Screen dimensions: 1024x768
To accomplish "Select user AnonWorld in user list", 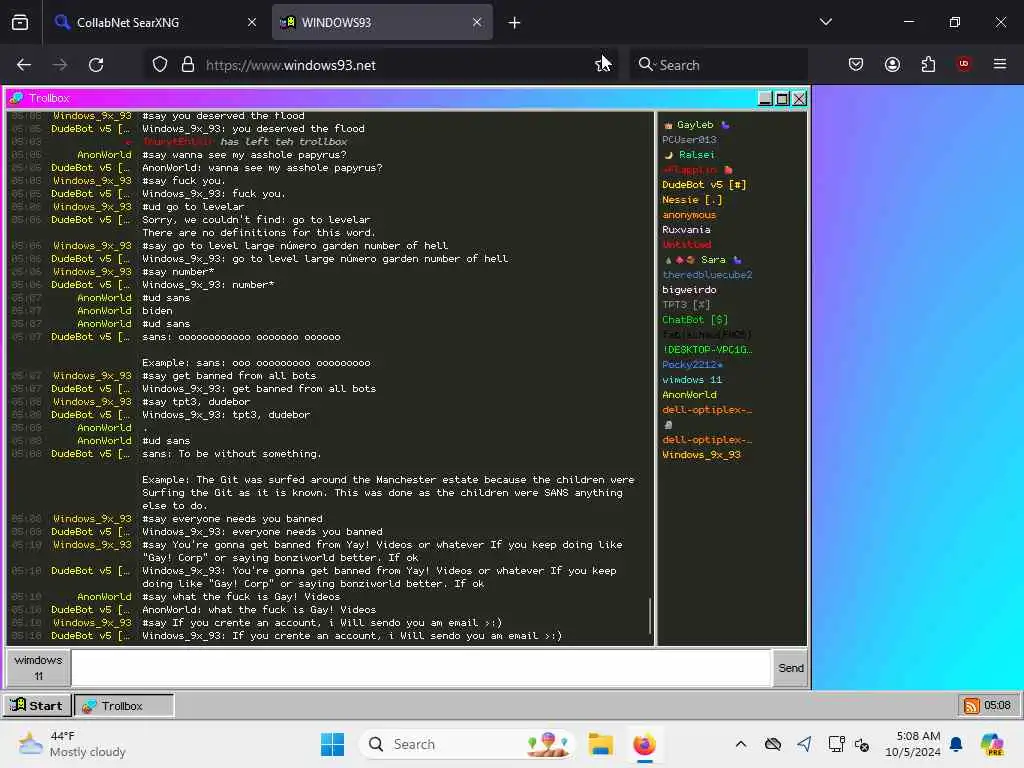I will (x=689, y=395).
